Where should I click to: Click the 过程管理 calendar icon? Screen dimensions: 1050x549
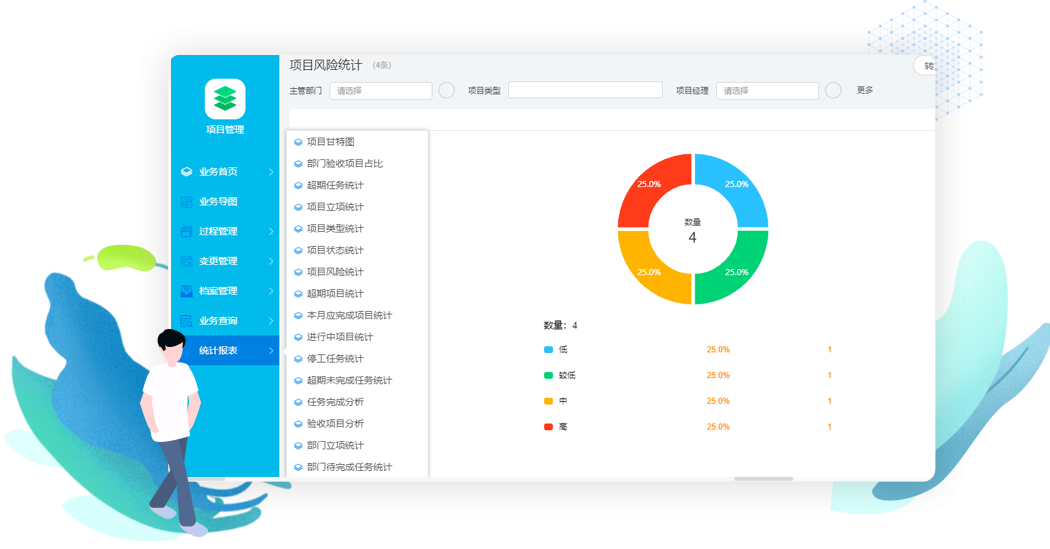186,232
